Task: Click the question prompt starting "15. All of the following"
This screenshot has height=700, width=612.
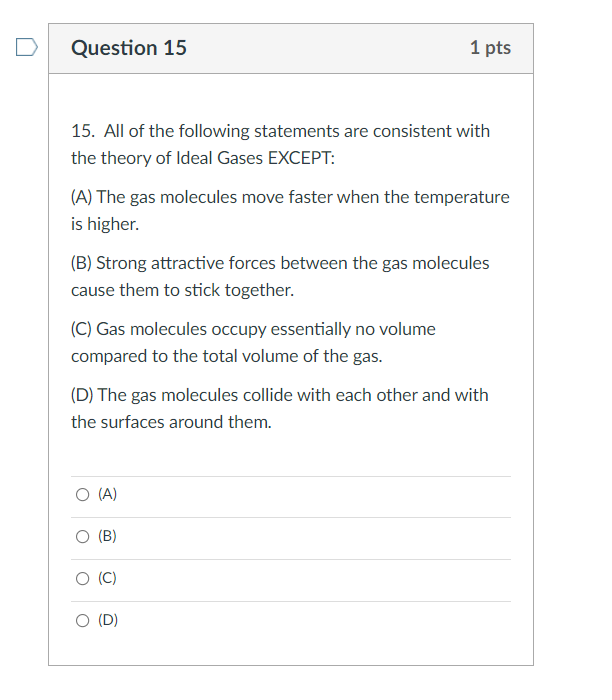Action: pyautogui.click(x=280, y=144)
